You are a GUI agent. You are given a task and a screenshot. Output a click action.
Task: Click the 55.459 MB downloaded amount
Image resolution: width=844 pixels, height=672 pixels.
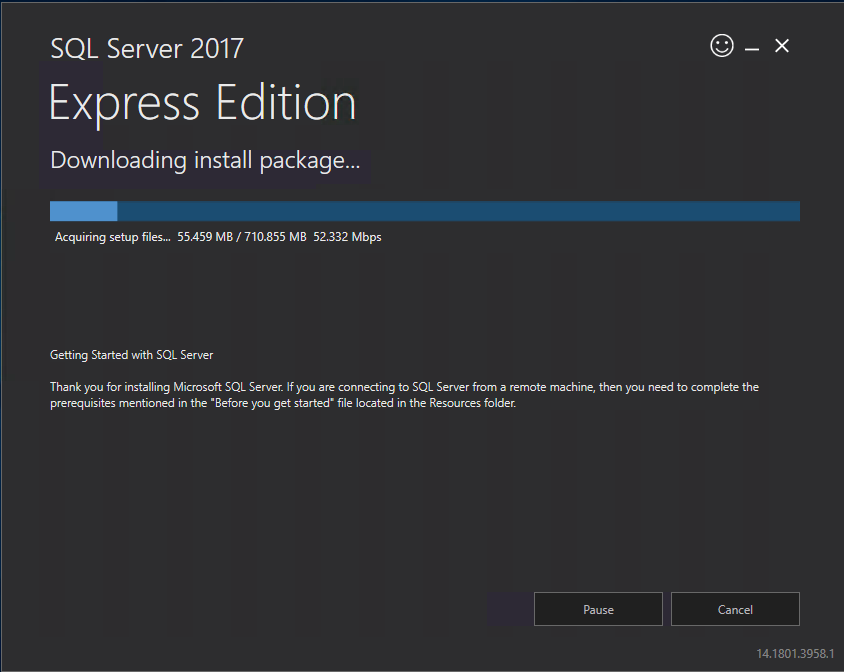(205, 237)
